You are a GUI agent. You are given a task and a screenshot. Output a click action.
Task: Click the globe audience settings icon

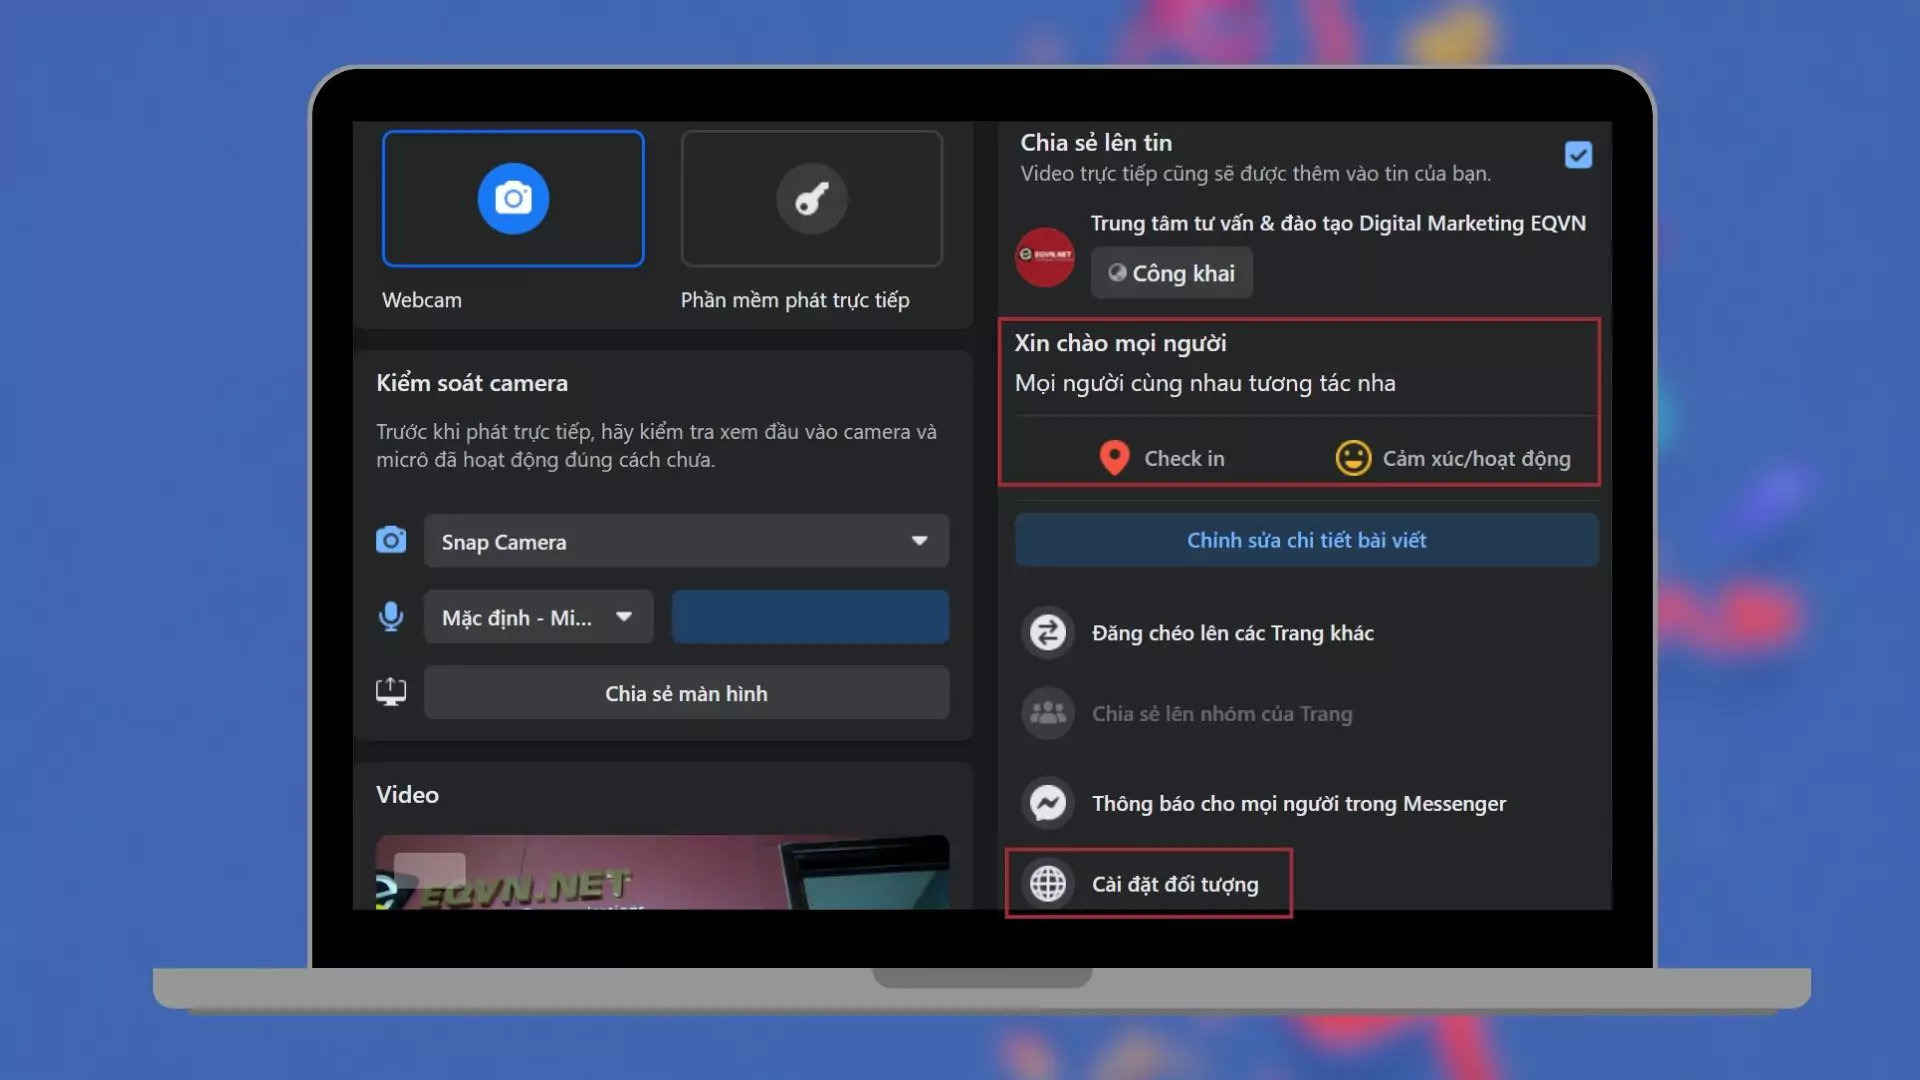[x=1048, y=884]
